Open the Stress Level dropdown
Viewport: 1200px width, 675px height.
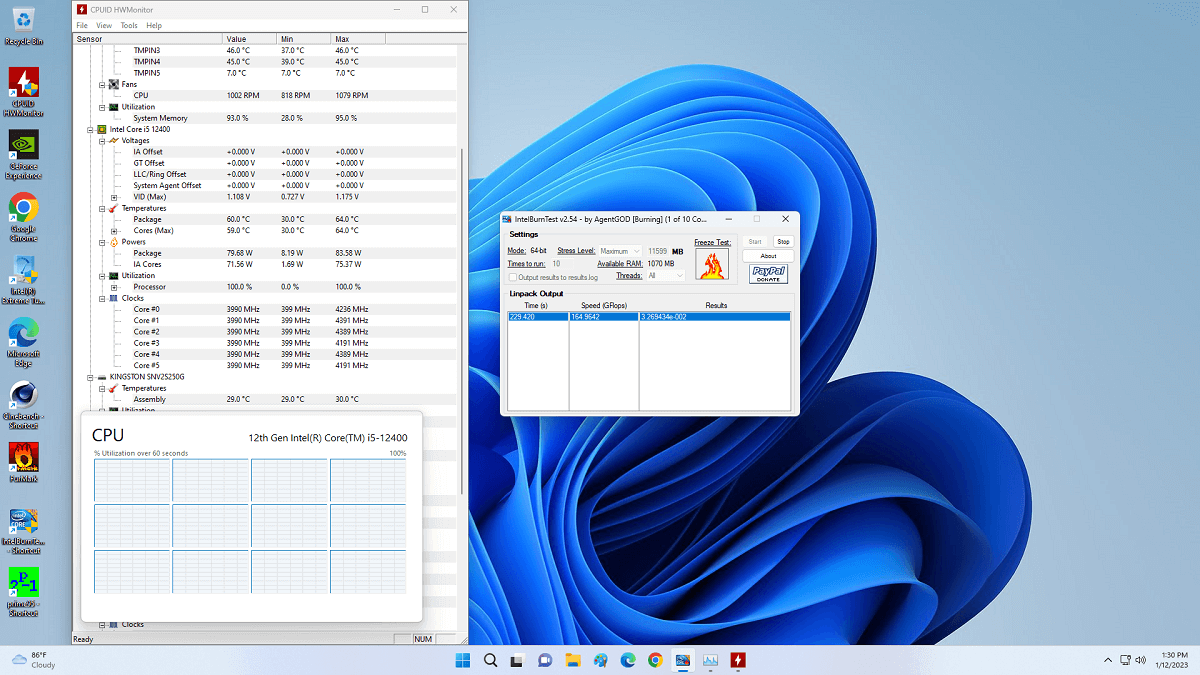click(620, 251)
